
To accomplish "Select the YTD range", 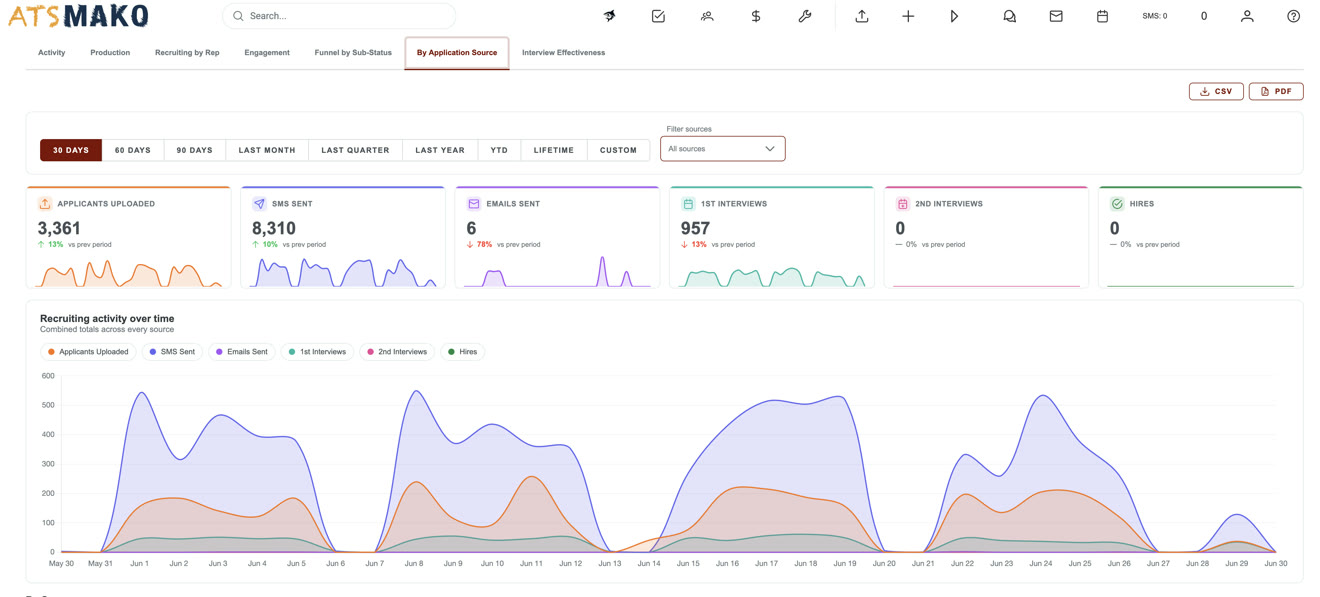I will tap(499, 150).
